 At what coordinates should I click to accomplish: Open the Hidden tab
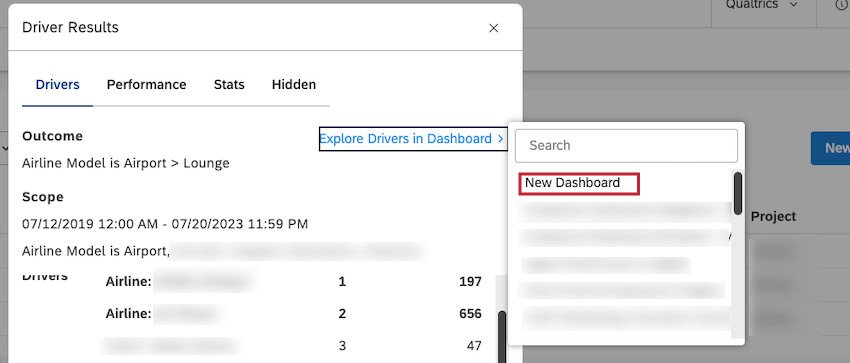pos(294,85)
